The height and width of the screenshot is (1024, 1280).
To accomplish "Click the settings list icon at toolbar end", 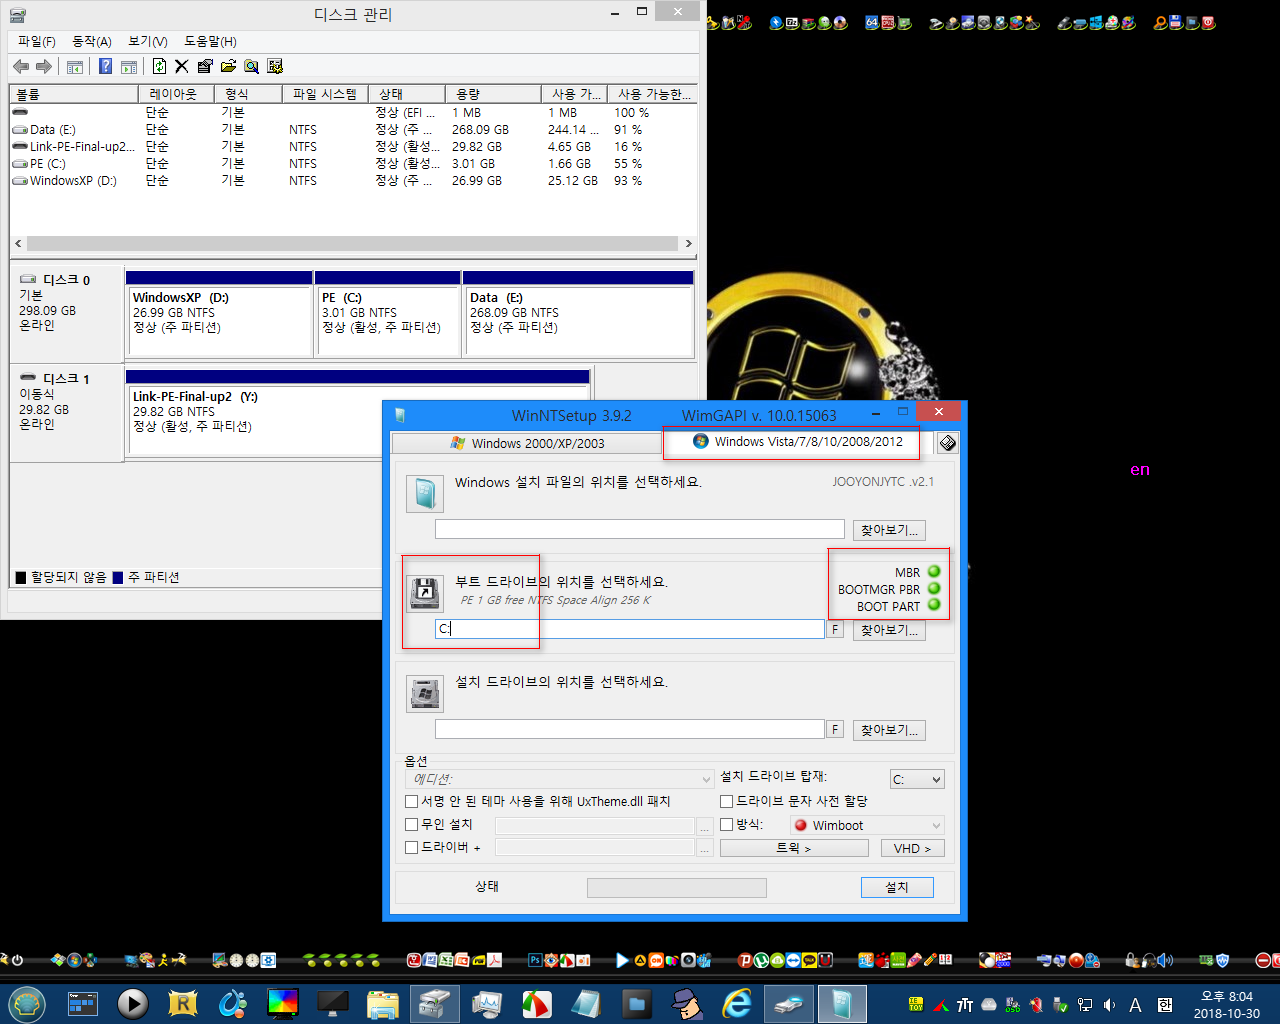I will pyautogui.click(x=275, y=66).
